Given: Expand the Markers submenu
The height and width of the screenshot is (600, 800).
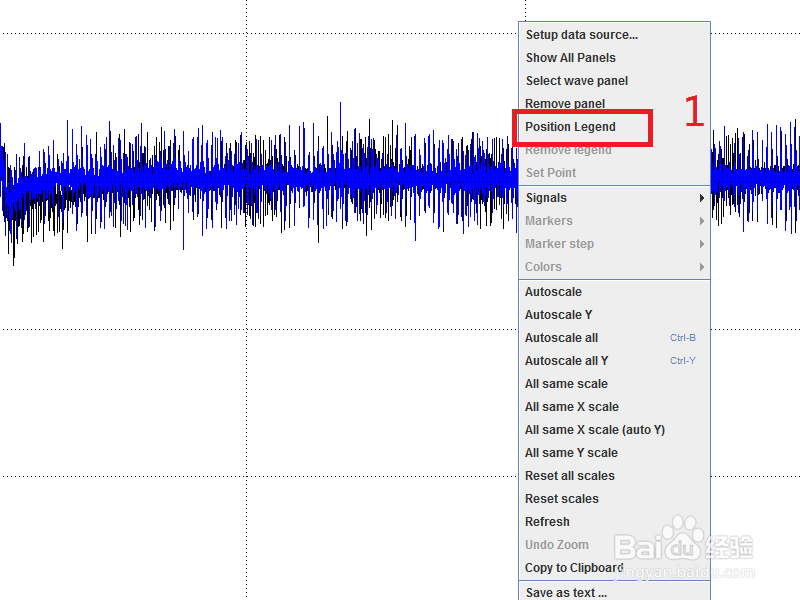Looking at the screenshot, I should pyautogui.click(x=614, y=220).
